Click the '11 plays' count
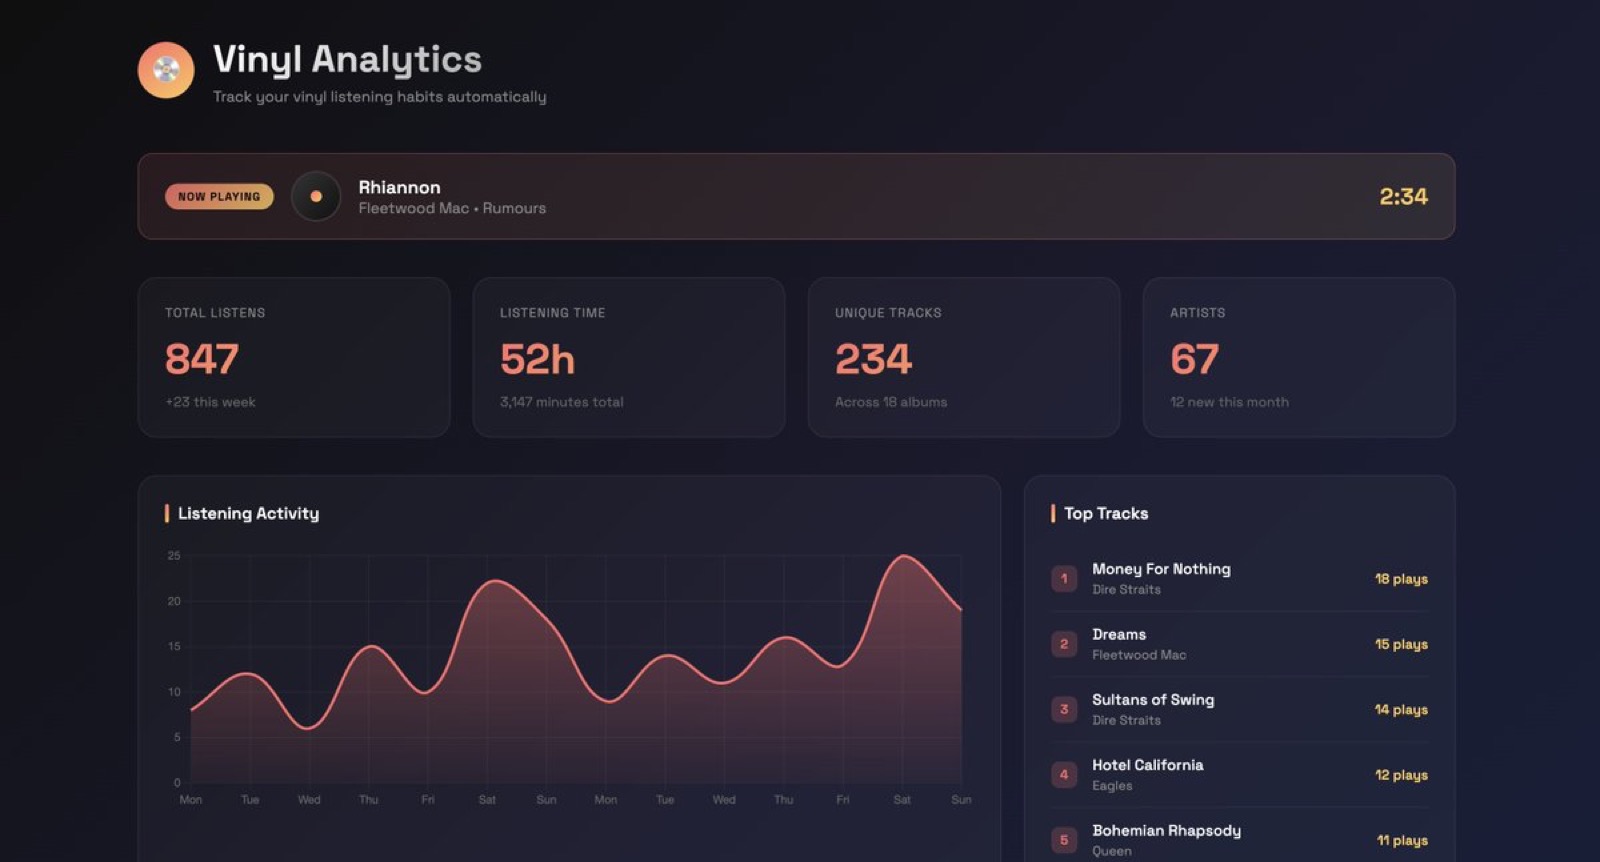The width and height of the screenshot is (1600, 862). pyautogui.click(x=1402, y=840)
